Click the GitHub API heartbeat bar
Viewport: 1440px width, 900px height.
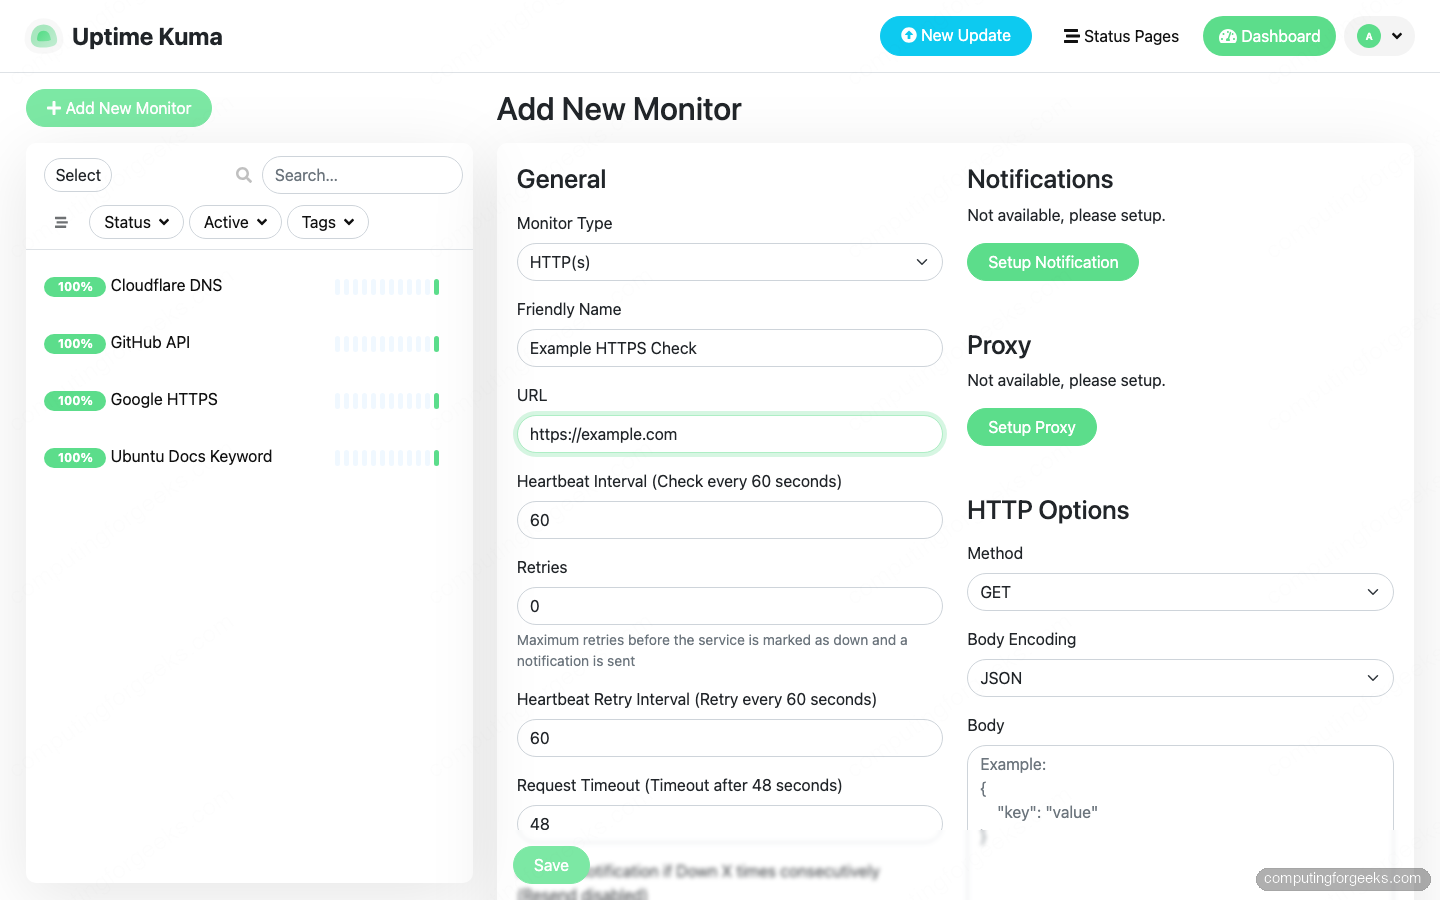(387, 344)
